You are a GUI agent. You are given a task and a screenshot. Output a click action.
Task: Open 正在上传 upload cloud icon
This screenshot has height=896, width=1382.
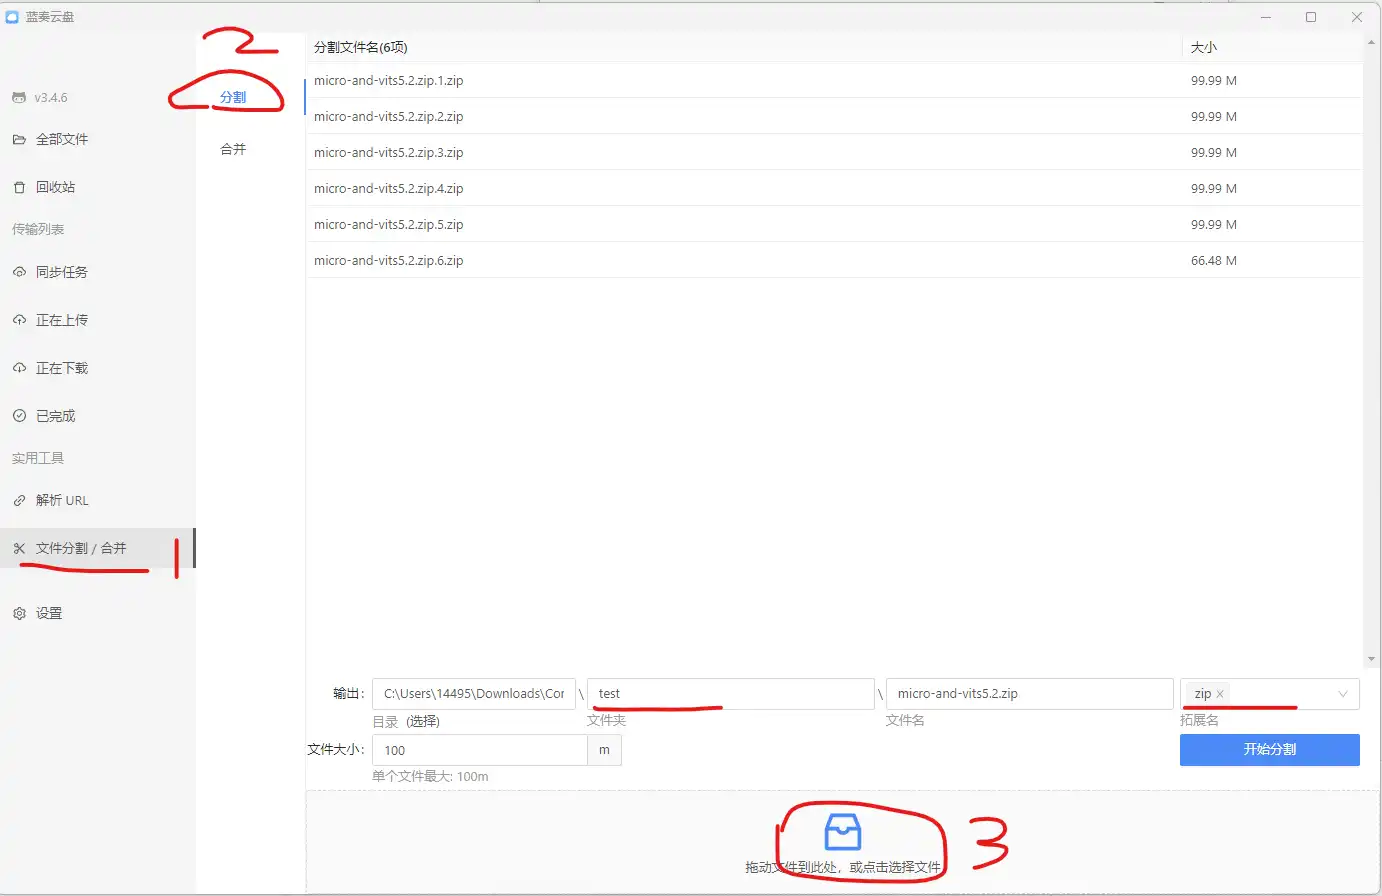tap(19, 320)
